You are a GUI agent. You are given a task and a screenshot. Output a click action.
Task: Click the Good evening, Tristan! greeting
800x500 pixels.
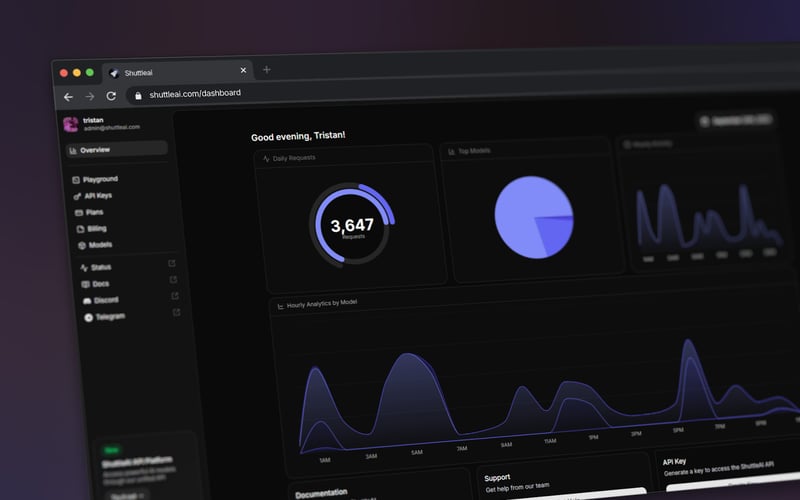[x=298, y=136]
